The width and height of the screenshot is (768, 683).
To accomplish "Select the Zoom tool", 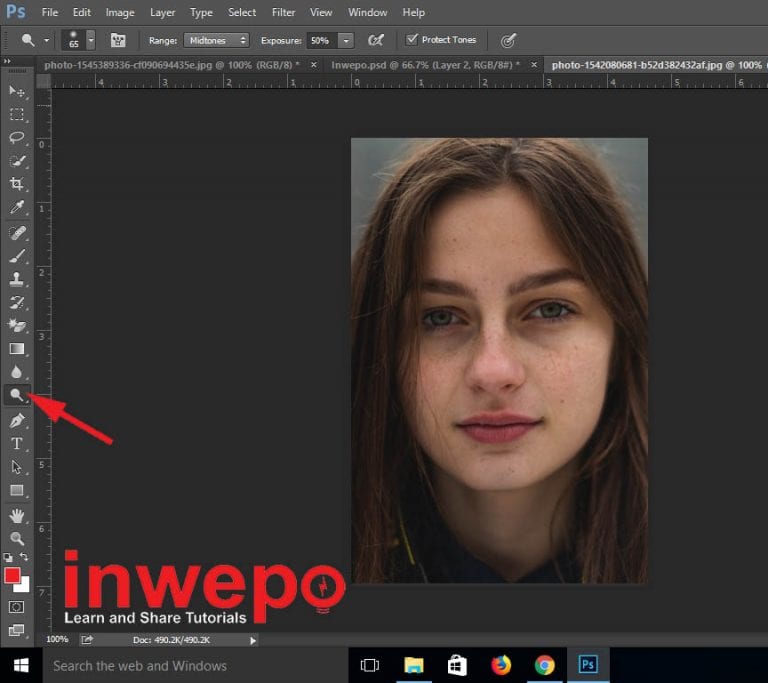I will tap(17, 538).
